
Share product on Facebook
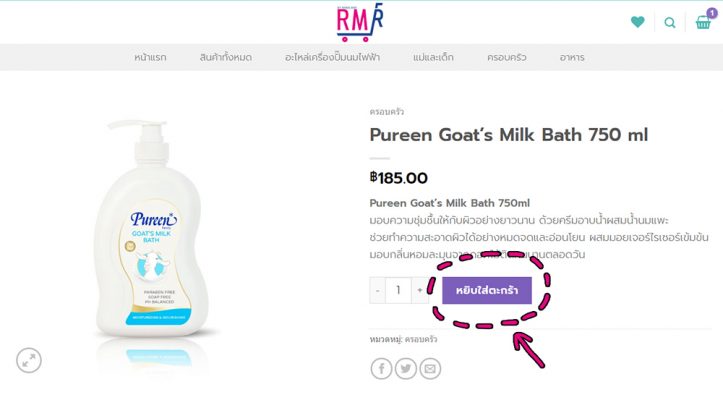(x=381, y=369)
